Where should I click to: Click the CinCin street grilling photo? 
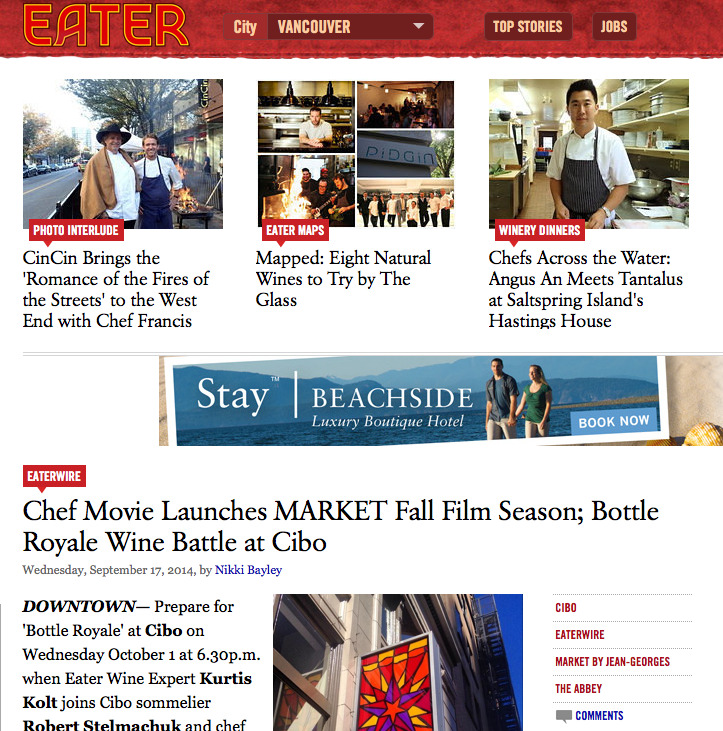[123, 154]
